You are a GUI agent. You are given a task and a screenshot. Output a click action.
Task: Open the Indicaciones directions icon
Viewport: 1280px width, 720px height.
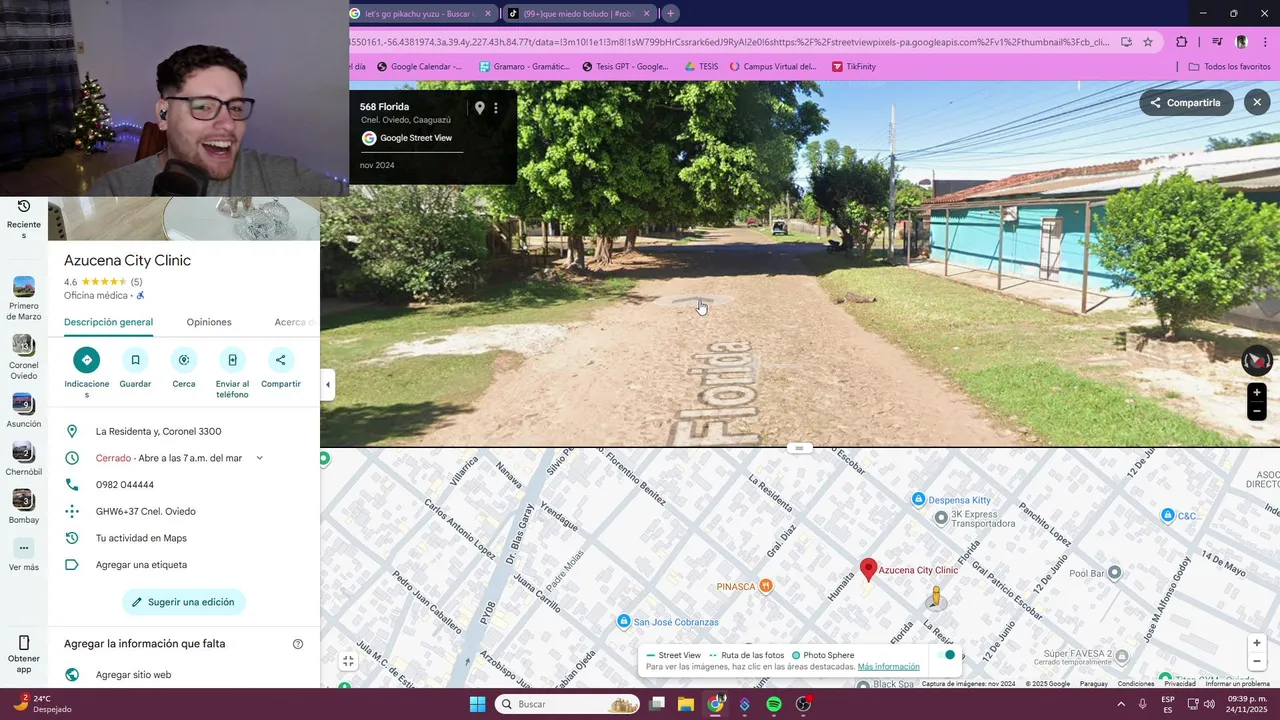[x=87, y=360]
